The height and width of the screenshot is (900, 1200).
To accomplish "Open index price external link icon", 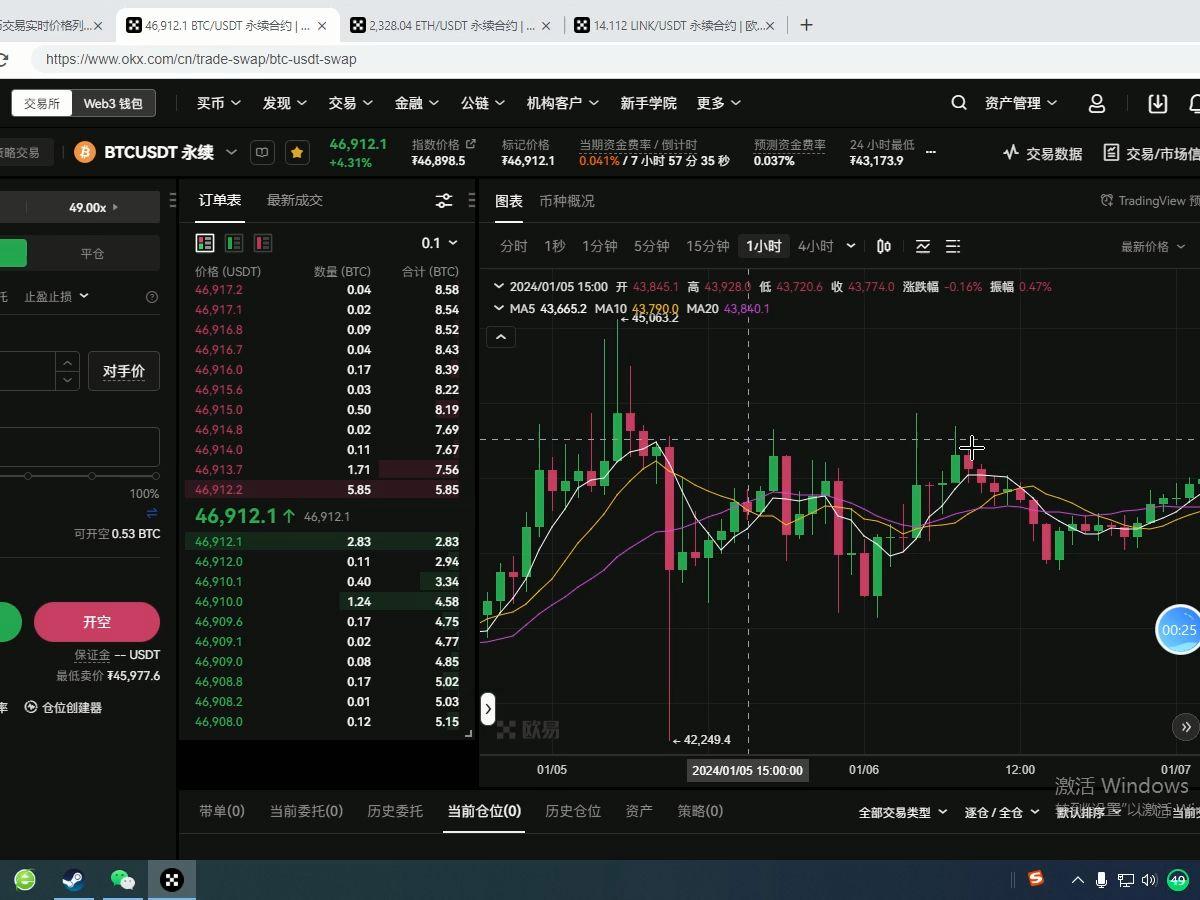I will [x=471, y=144].
